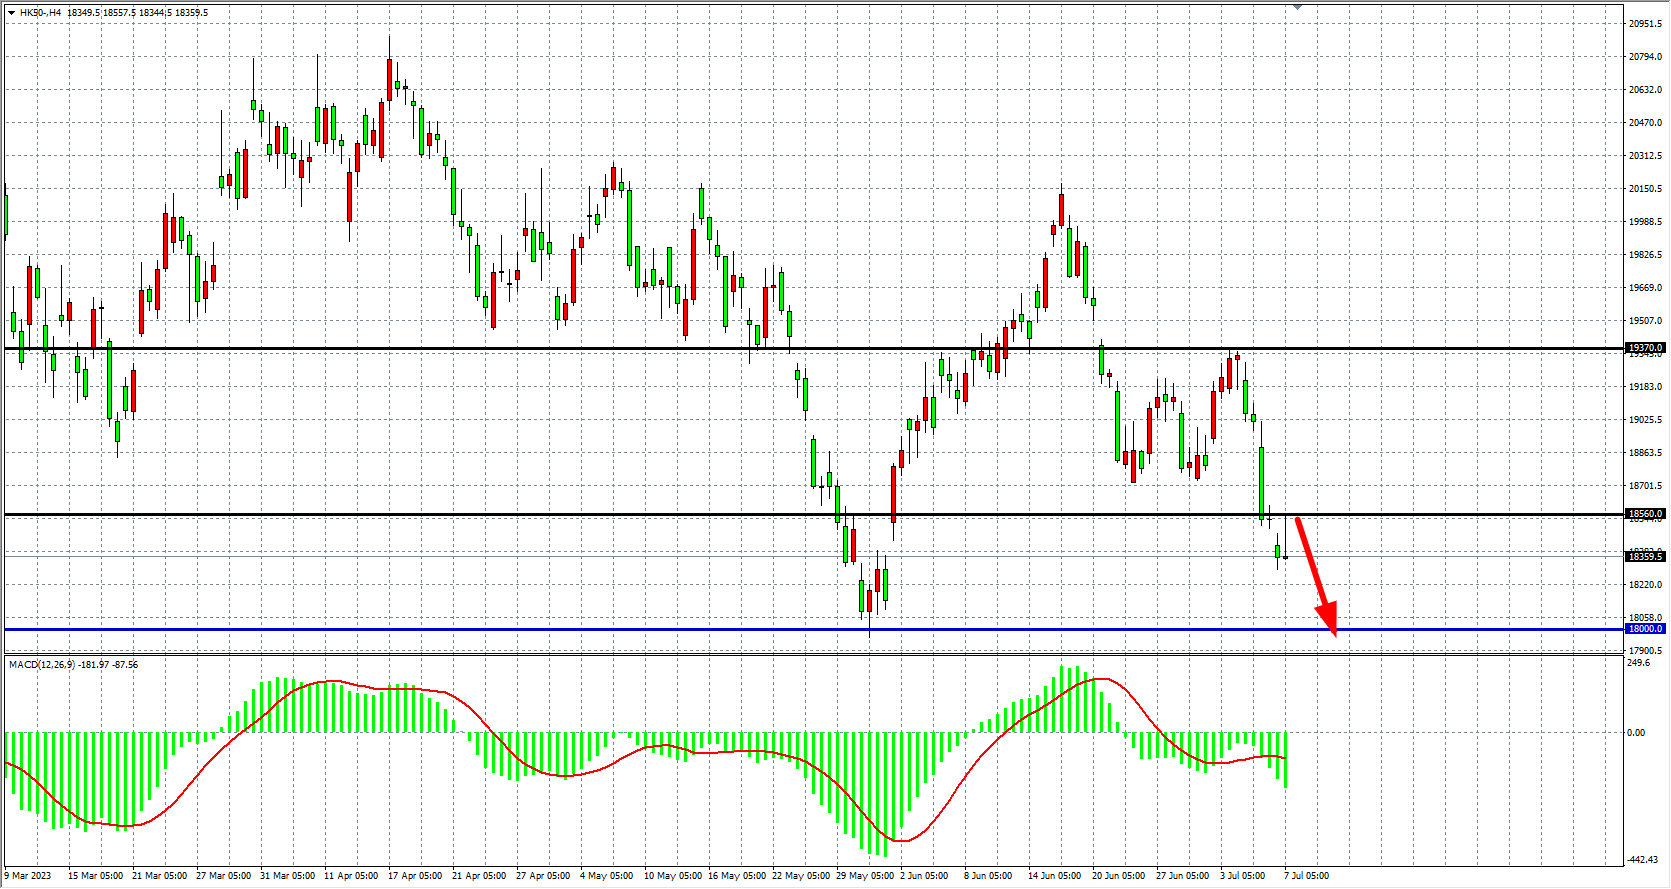Click the chart shift triangle marker at top
This screenshot has height=889, width=1671.
coord(1297,7)
